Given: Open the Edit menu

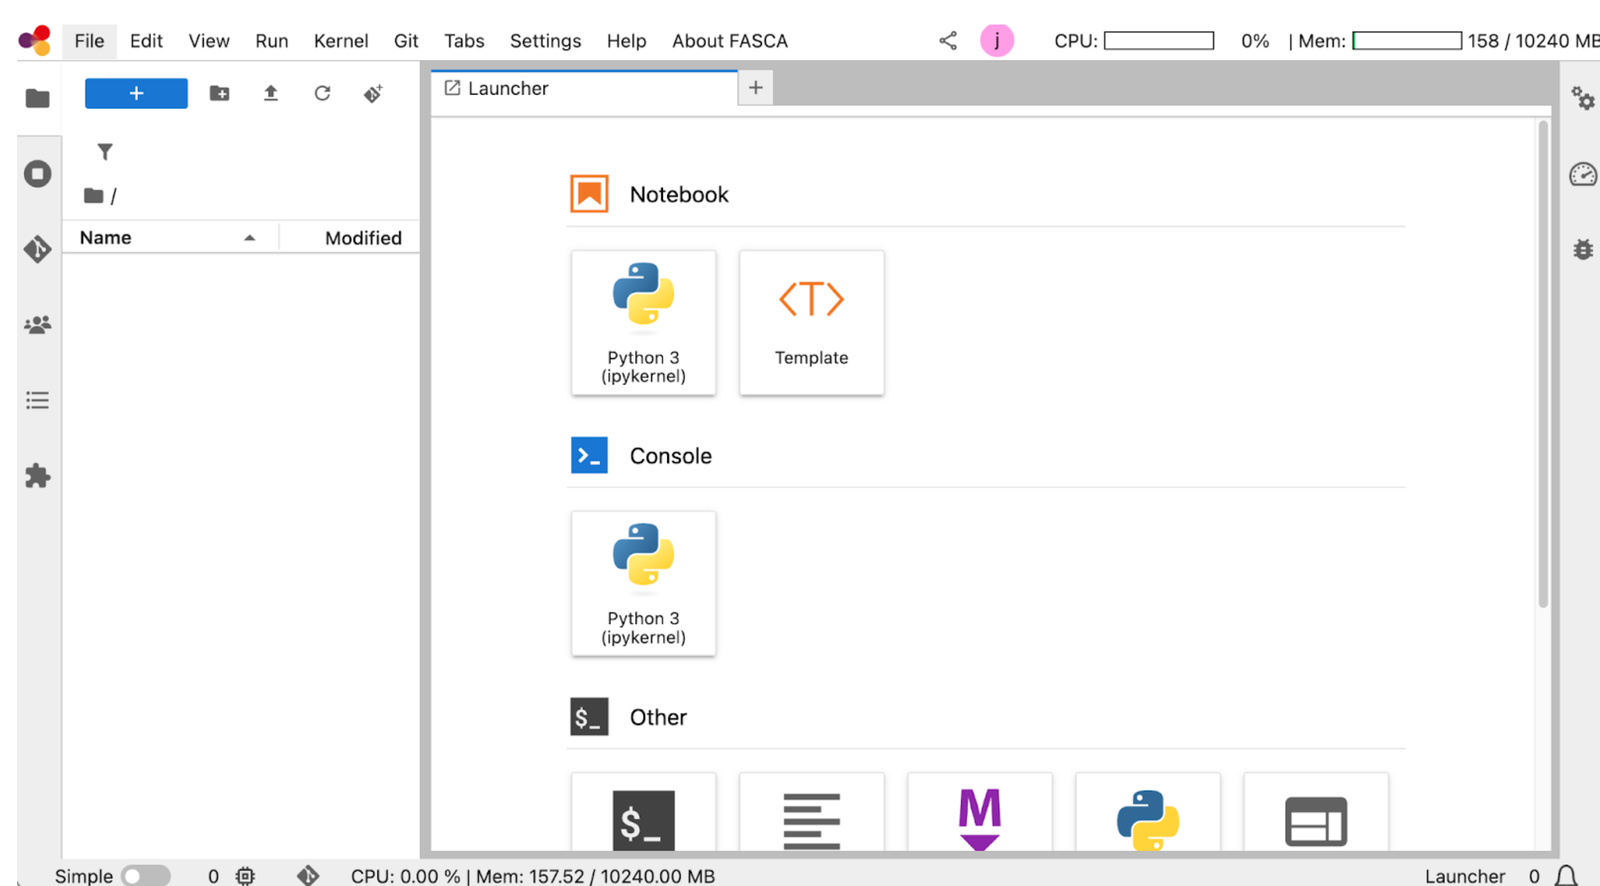Looking at the screenshot, I should pyautogui.click(x=146, y=41).
